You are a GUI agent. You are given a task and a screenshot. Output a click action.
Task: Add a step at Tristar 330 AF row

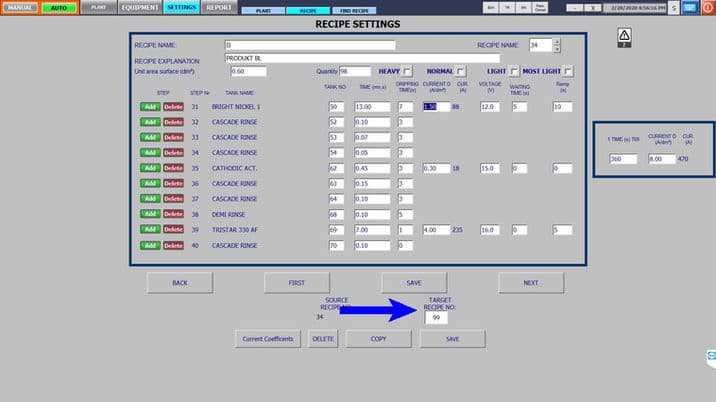(150, 229)
